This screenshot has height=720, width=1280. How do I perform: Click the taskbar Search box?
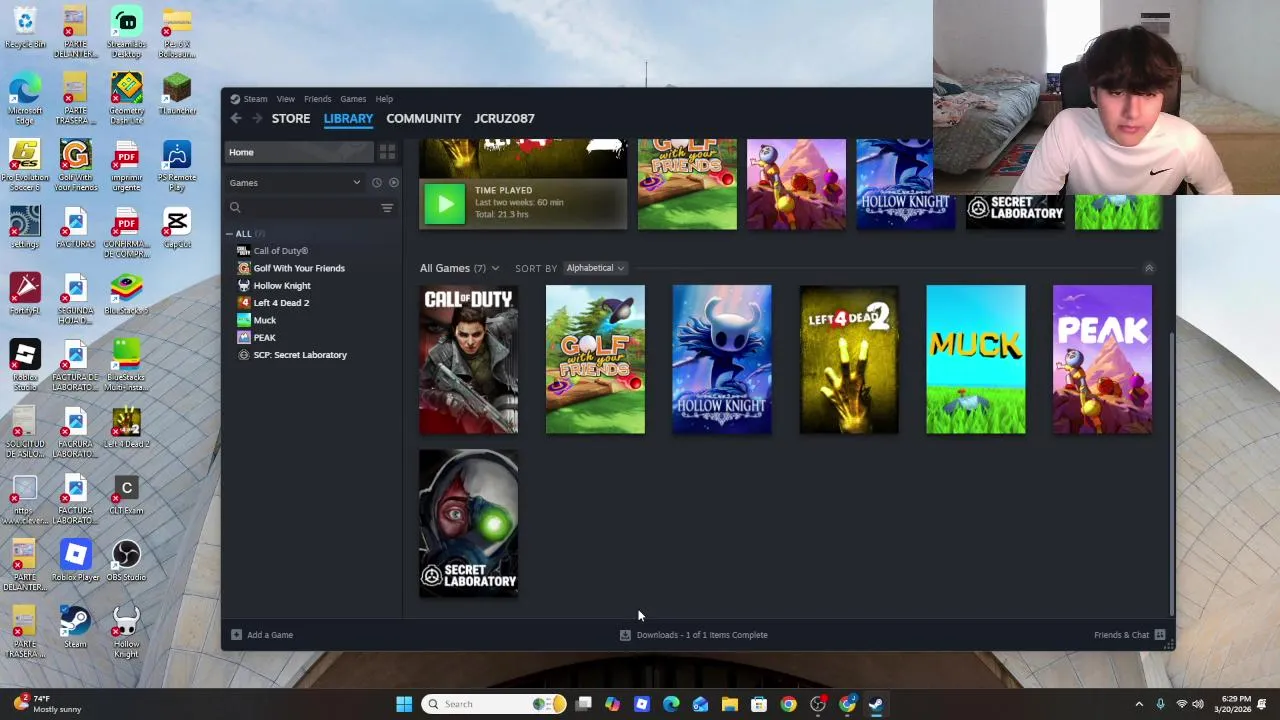494,704
